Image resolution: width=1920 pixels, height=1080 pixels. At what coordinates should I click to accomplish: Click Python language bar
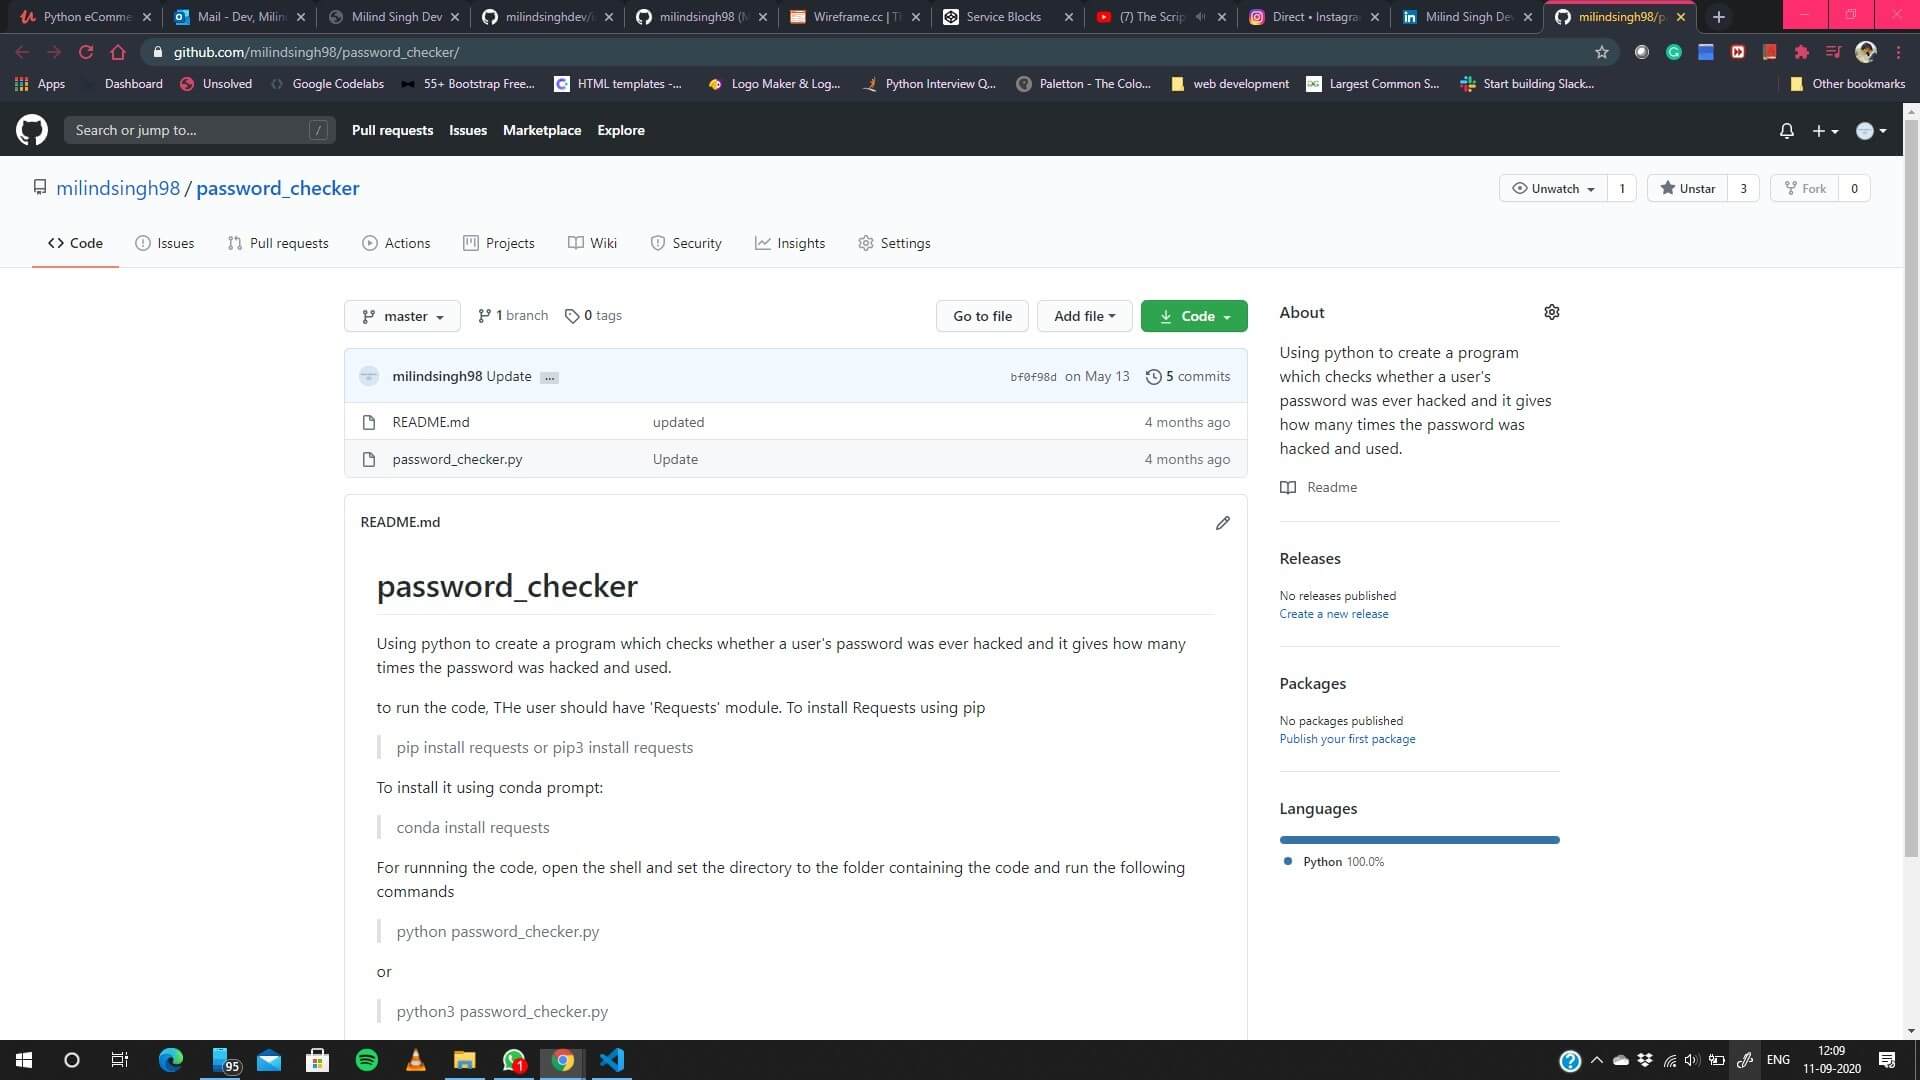coord(1419,840)
